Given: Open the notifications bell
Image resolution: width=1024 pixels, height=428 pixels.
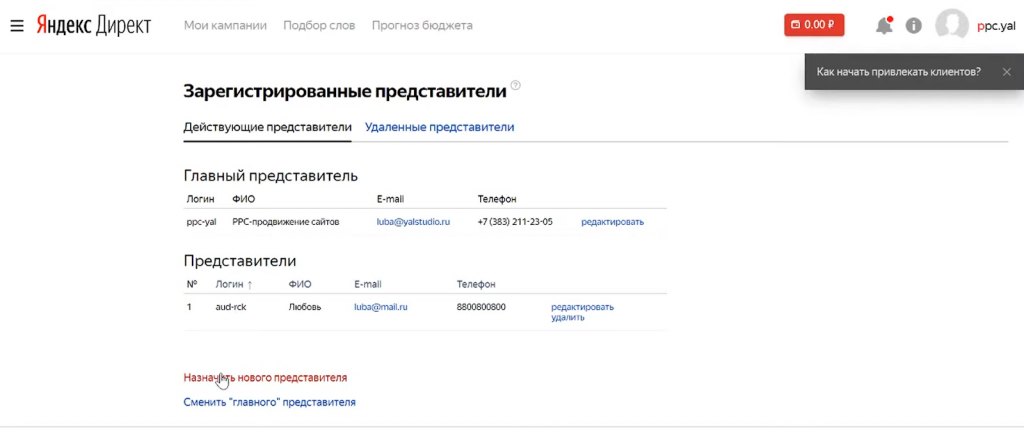Looking at the screenshot, I should [884, 26].
